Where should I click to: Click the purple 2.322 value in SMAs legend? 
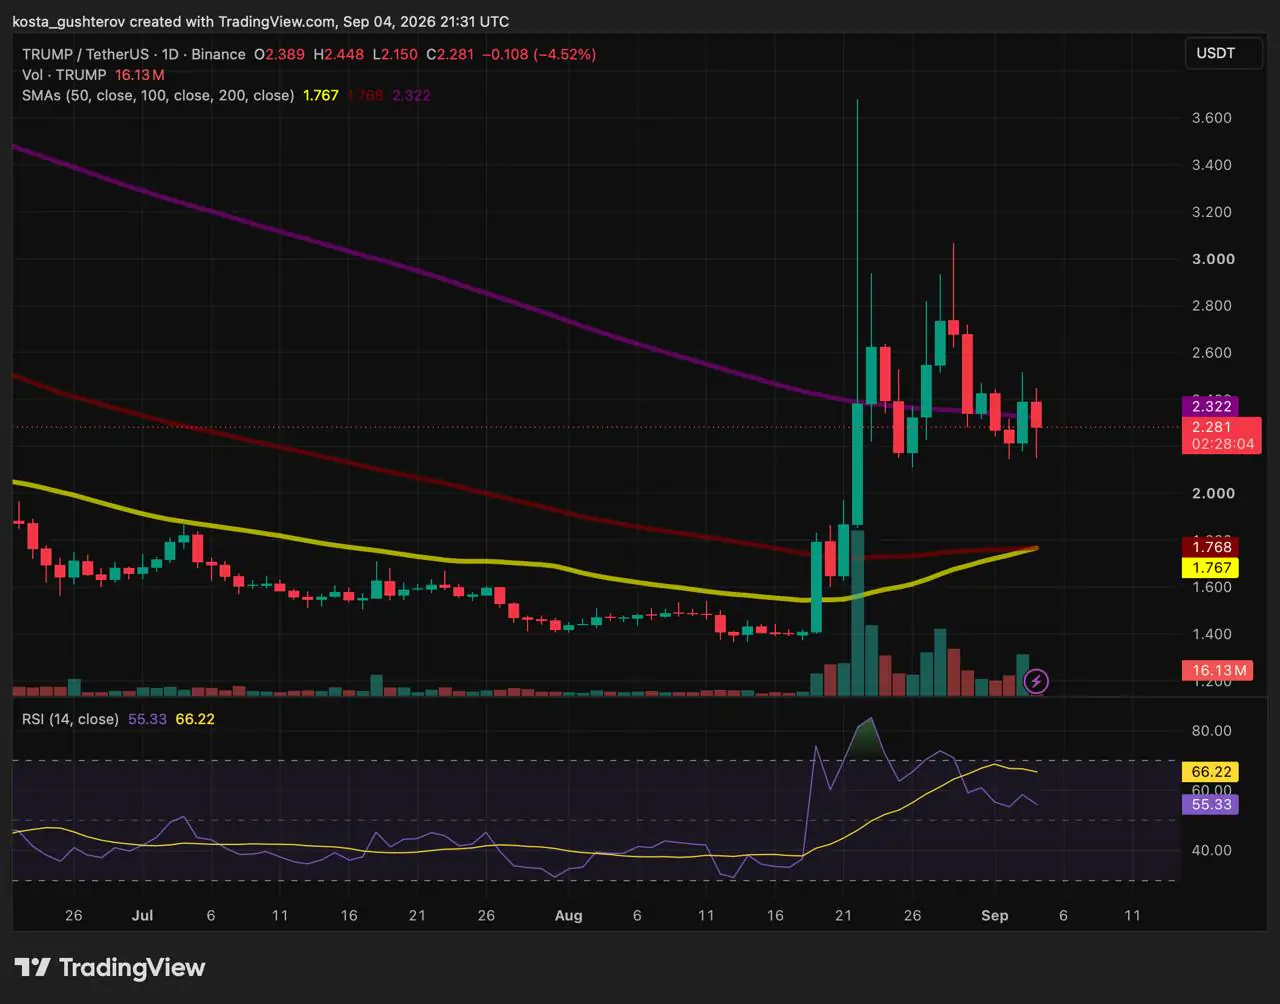(x=411, y=96)
